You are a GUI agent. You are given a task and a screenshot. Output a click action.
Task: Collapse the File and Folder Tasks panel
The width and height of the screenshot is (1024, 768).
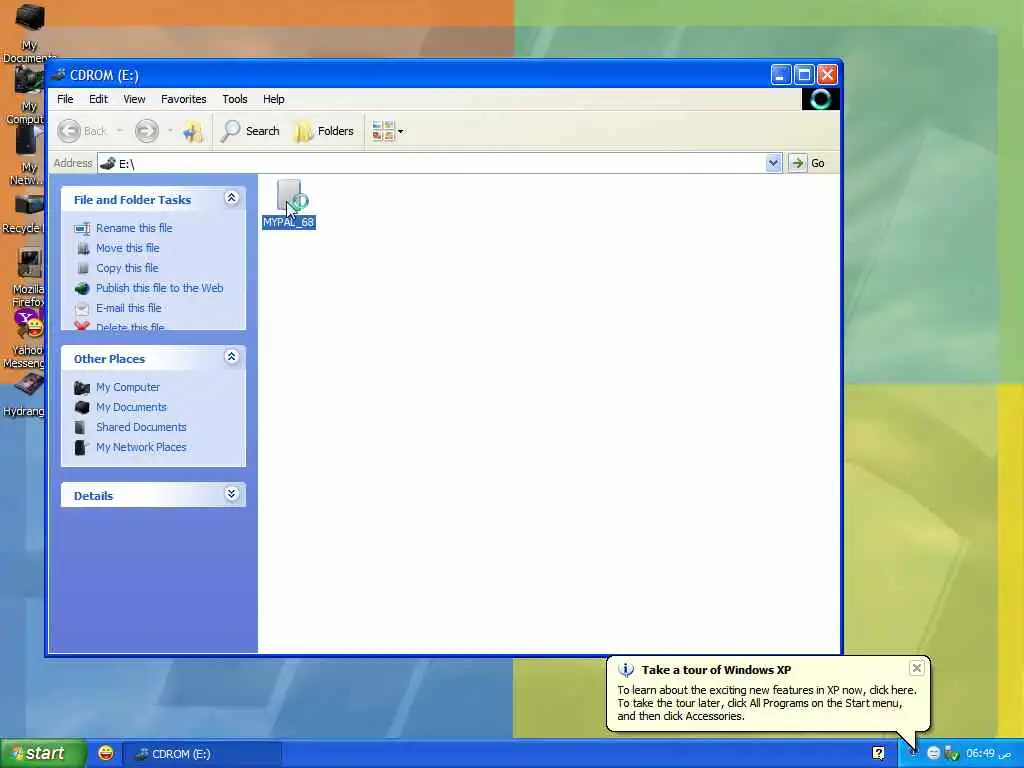click(231, 198)
